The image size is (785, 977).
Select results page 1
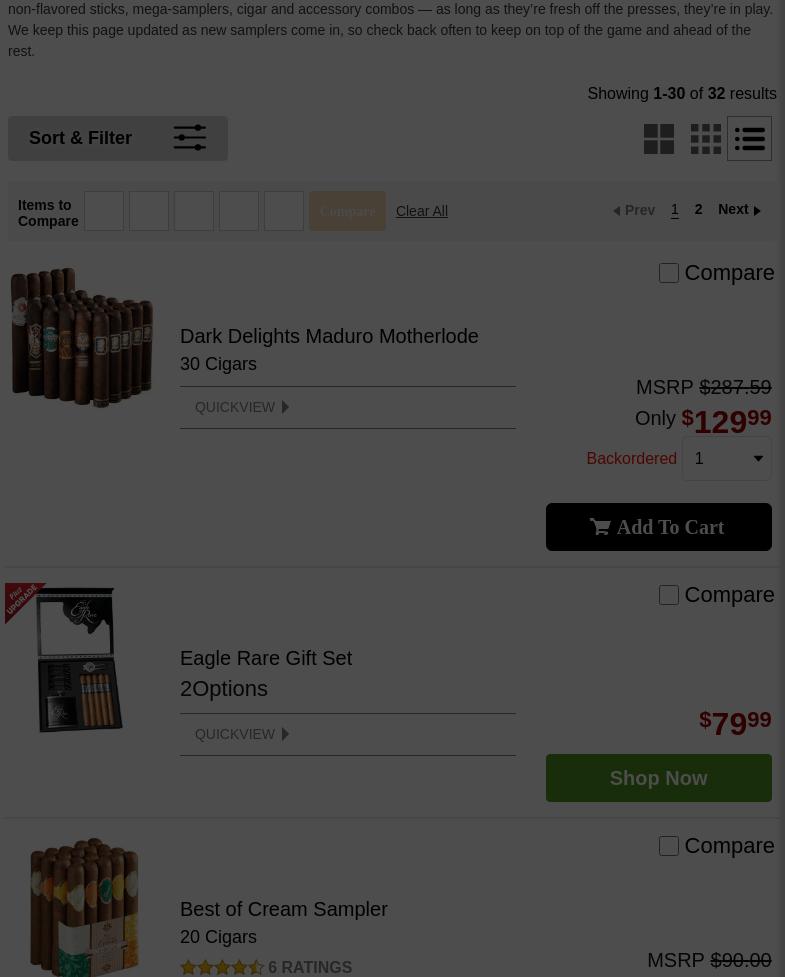pos(675,210)
